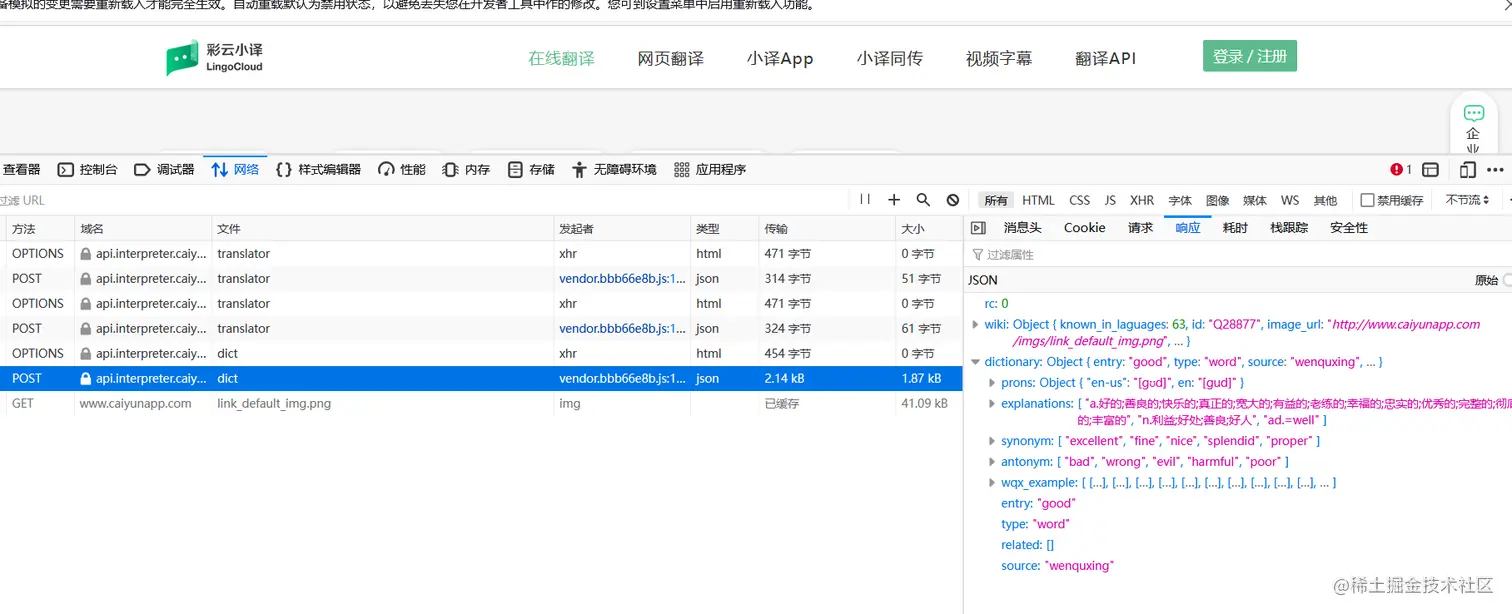Filter requests by 其他 type

tap(1325, 200)
